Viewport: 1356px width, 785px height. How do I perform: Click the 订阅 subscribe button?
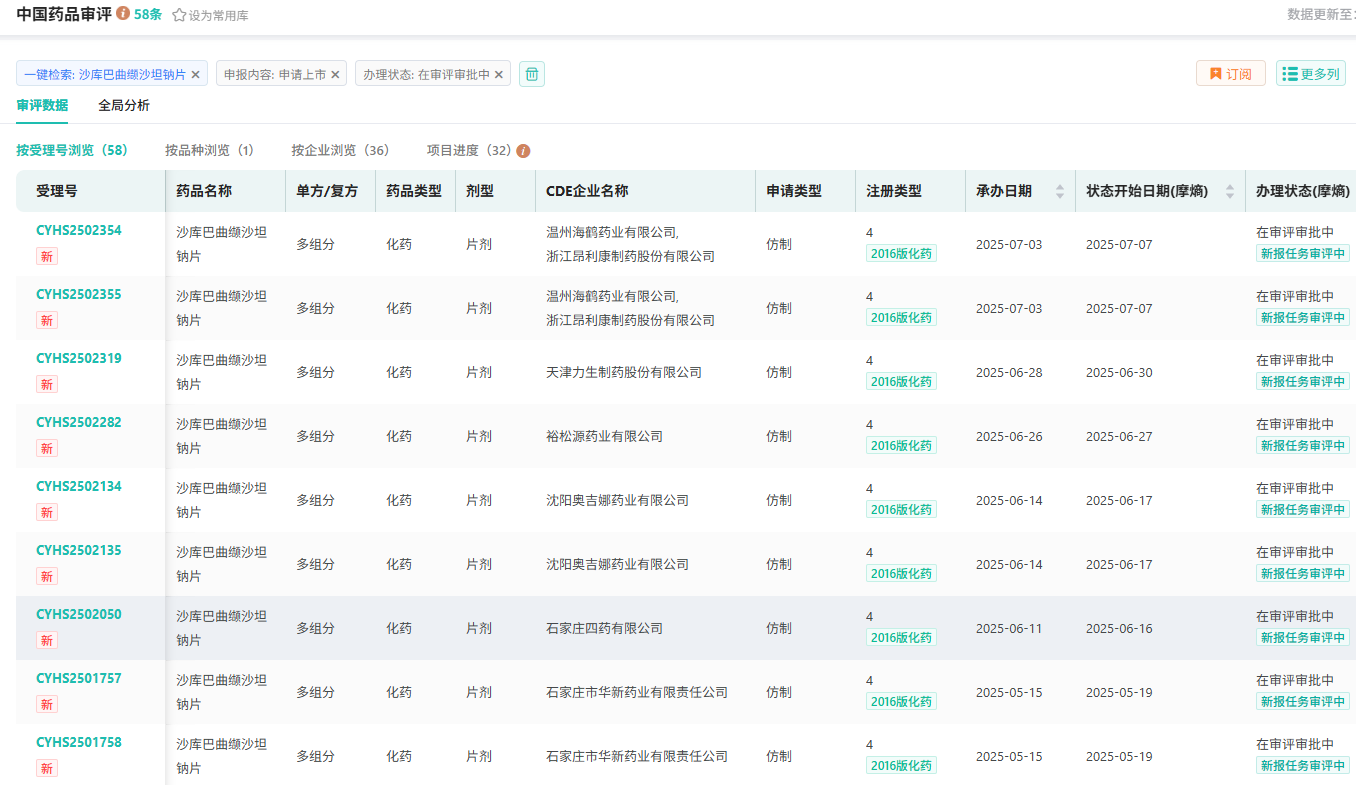(x=1230, y=74)
